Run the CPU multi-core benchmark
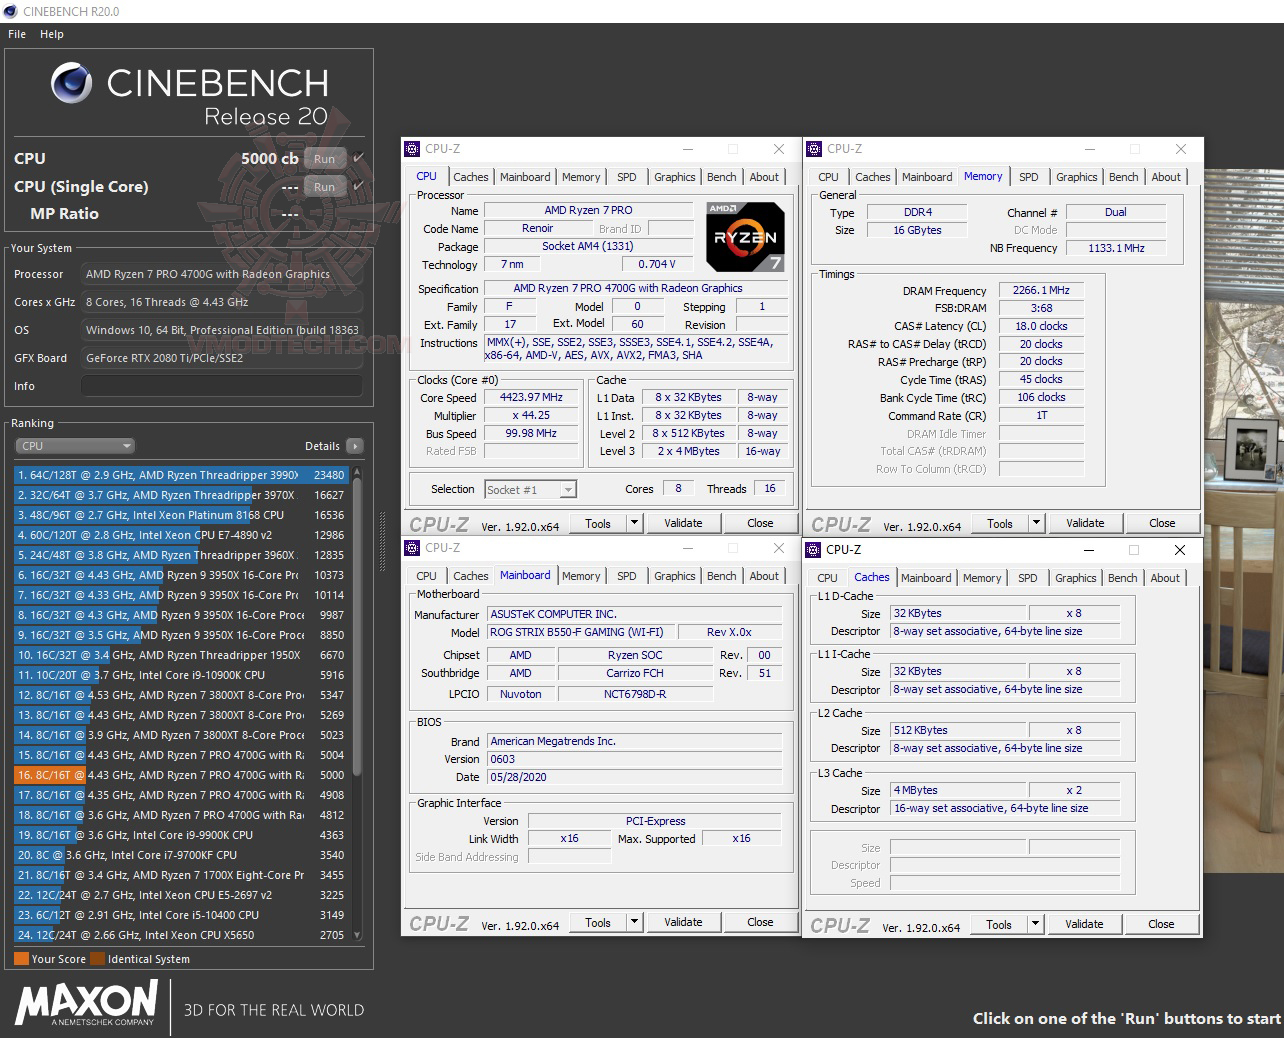The image size is (1284, 1038). (x=324, y=158)
